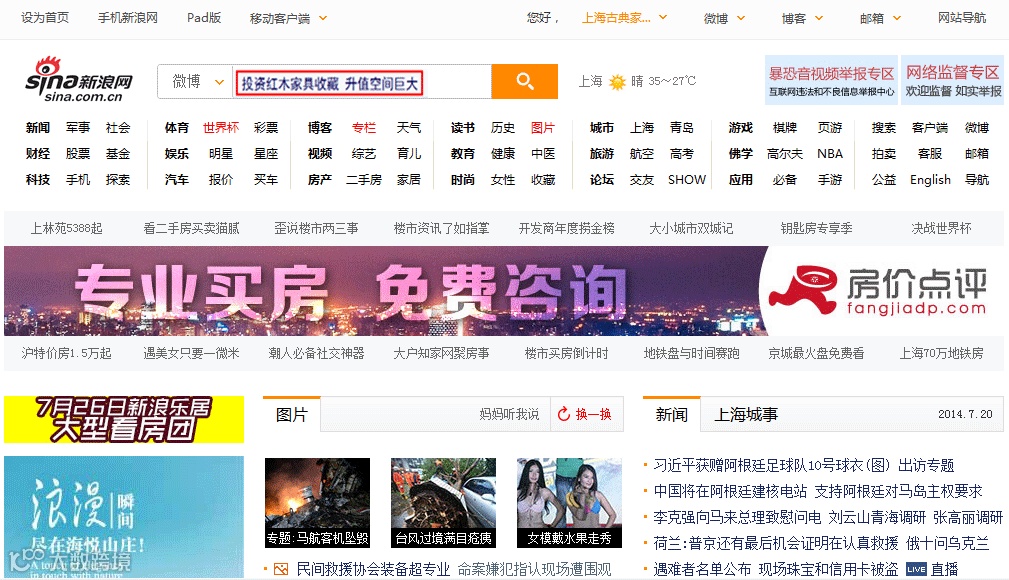
Task: Open the red 图片 nav link
Action: 542,127
